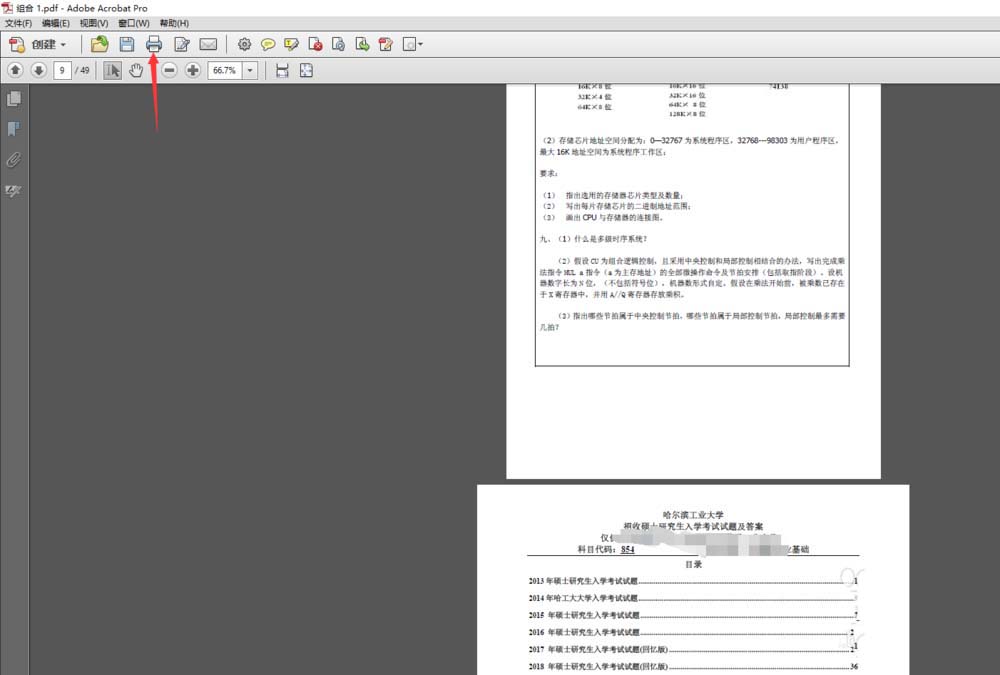
Task: Open the bookmarks panel
Action: click(13, 130)
